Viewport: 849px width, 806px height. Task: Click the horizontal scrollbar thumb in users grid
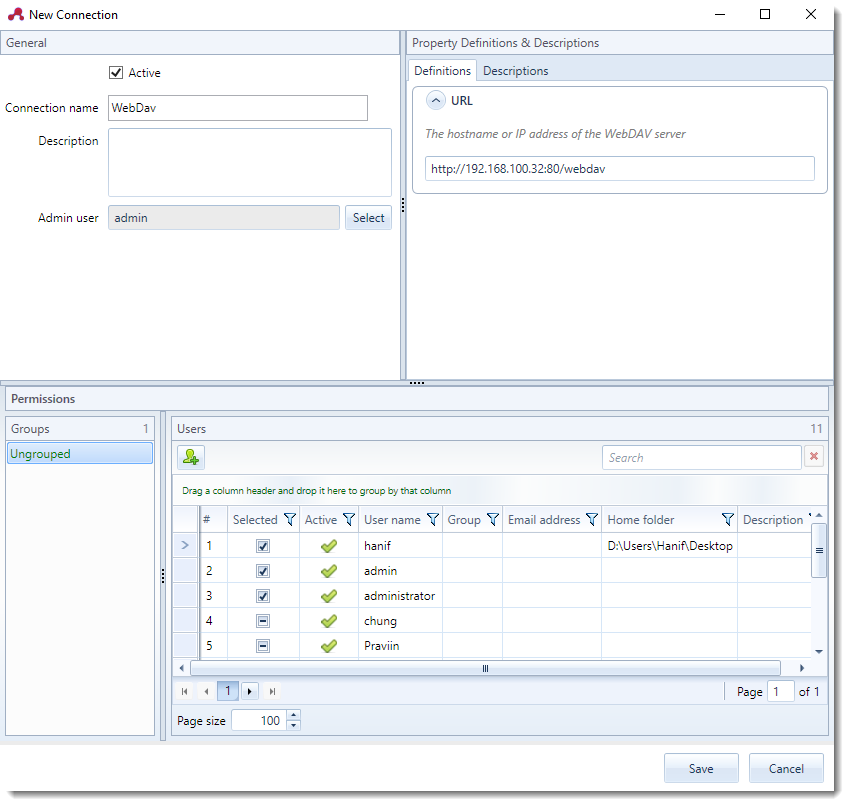tap(485, 669)
